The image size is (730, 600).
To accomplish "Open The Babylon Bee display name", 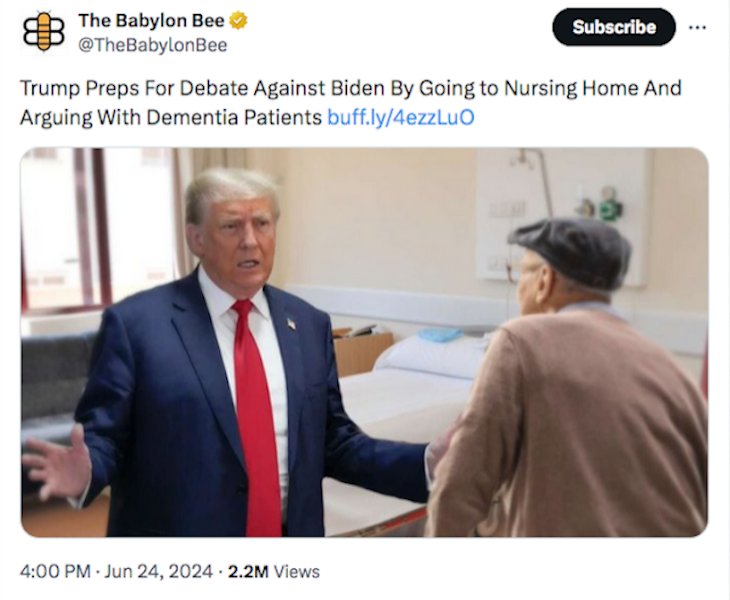I will point(151,20).
